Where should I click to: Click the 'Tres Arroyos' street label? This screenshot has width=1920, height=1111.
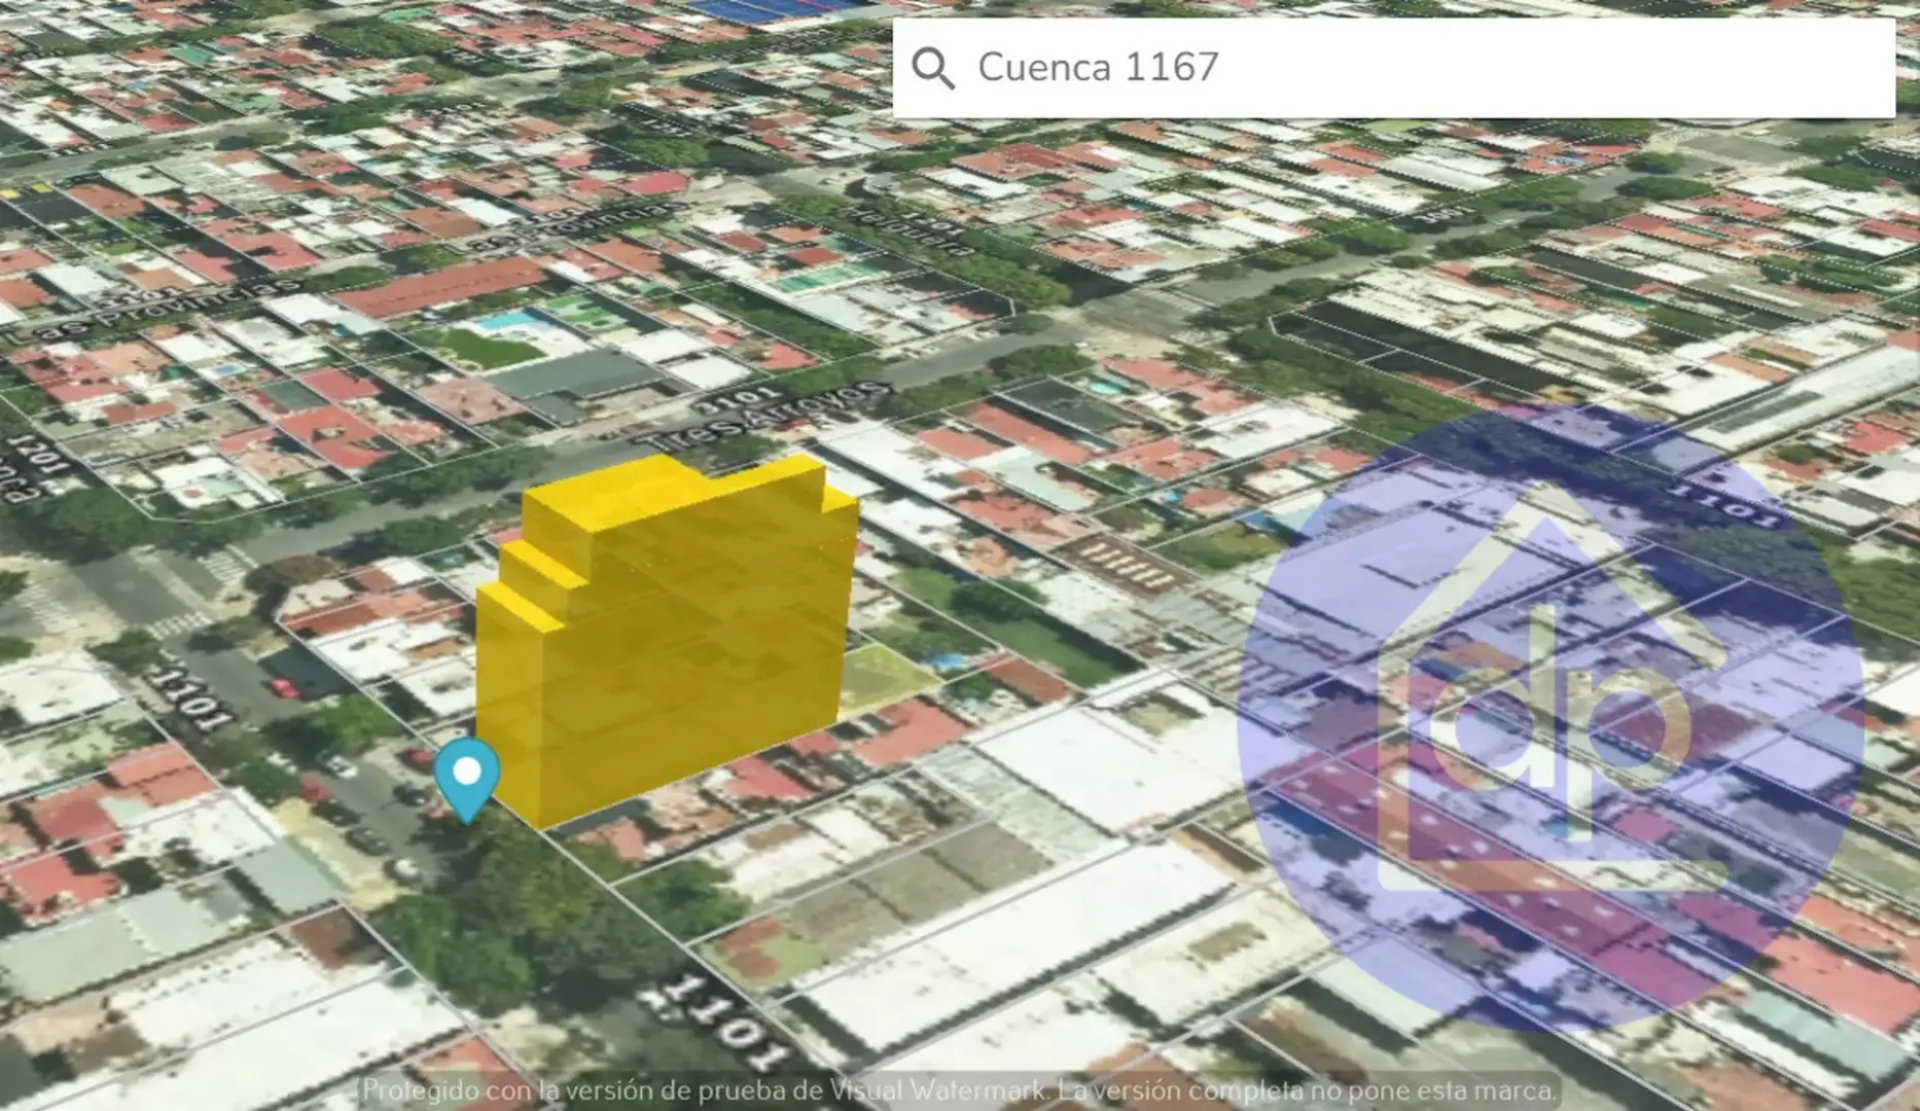tap(764, 417)
